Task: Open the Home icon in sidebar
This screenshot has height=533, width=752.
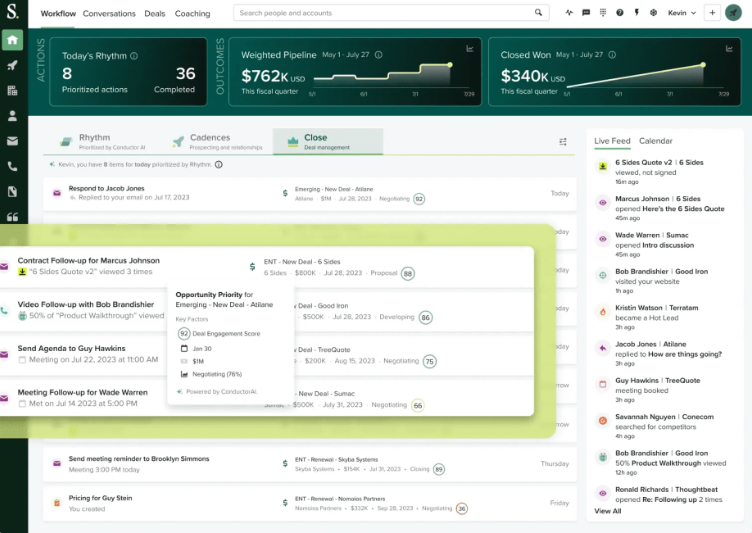Action: pos(12,39)
